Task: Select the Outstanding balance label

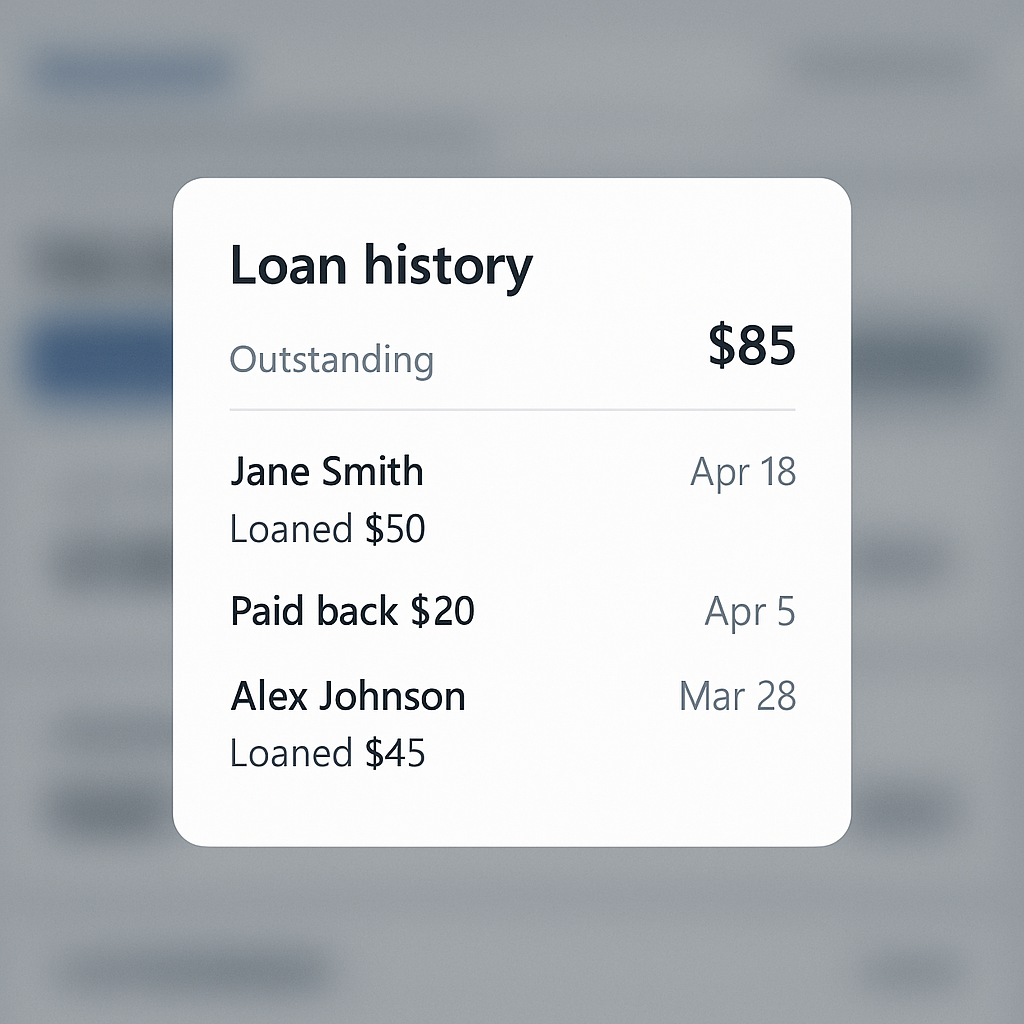Action: 332,359
